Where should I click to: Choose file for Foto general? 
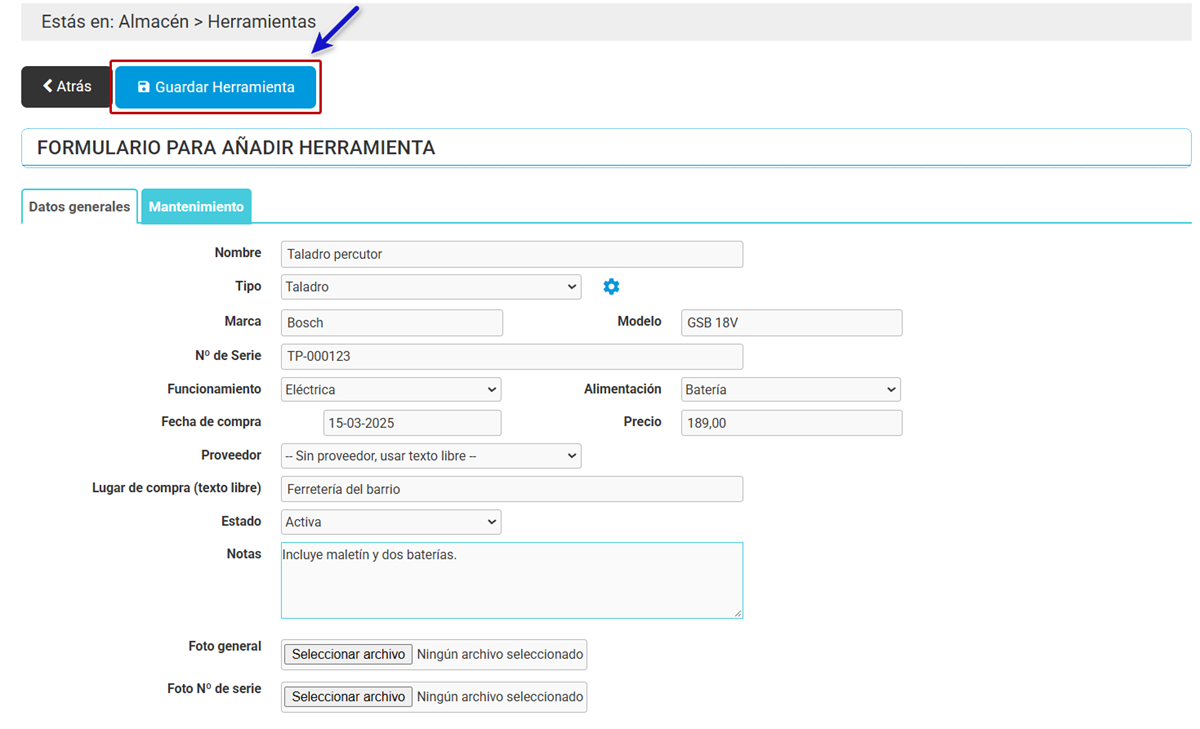[x=348, y=654]
